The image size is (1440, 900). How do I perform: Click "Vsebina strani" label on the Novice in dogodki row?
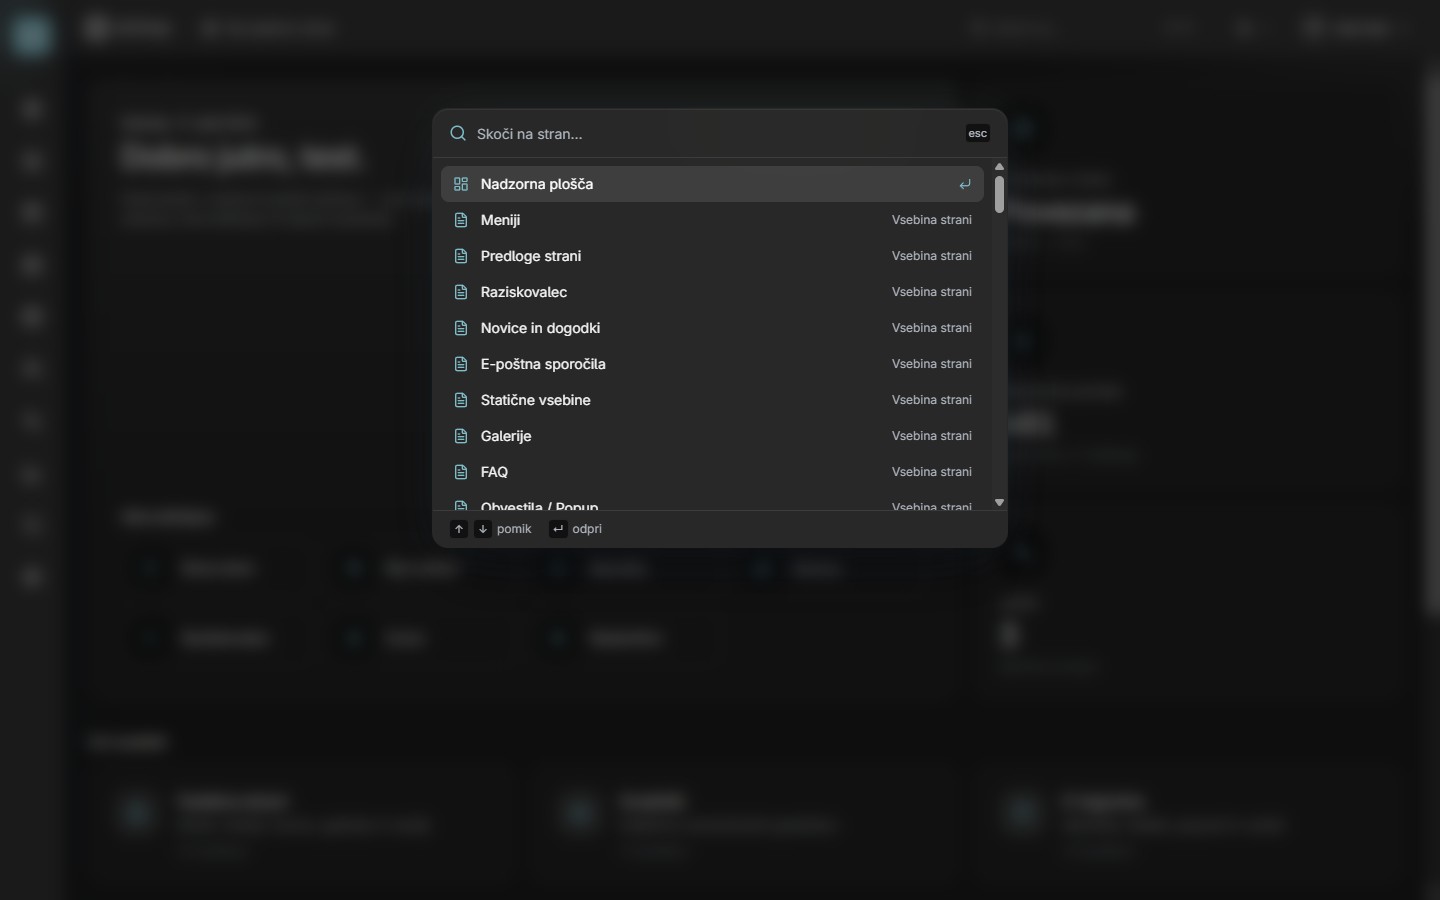(x=932, y=328)
